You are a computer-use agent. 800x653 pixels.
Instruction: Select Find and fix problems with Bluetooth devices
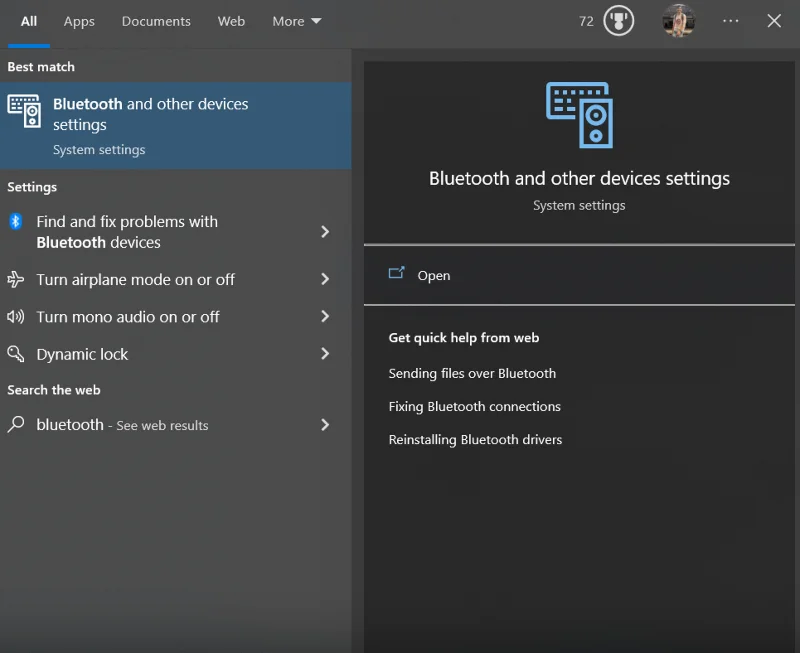click(x=176, y=232)
